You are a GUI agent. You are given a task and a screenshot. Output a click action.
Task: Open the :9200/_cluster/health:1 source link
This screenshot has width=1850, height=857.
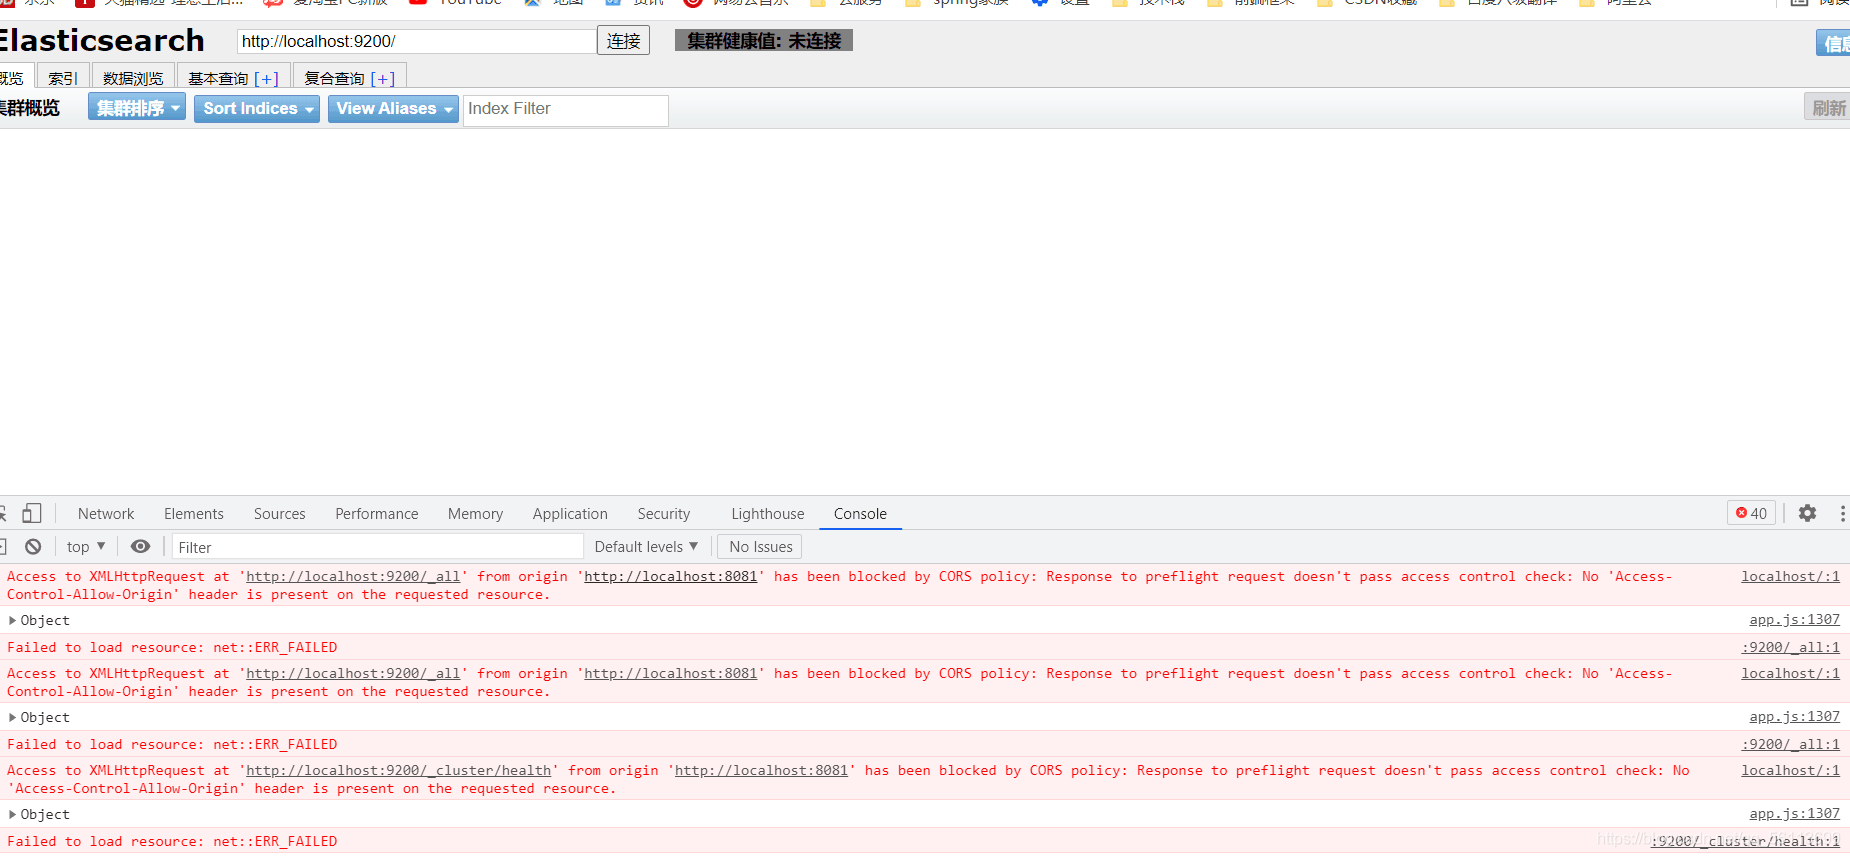1745,841
